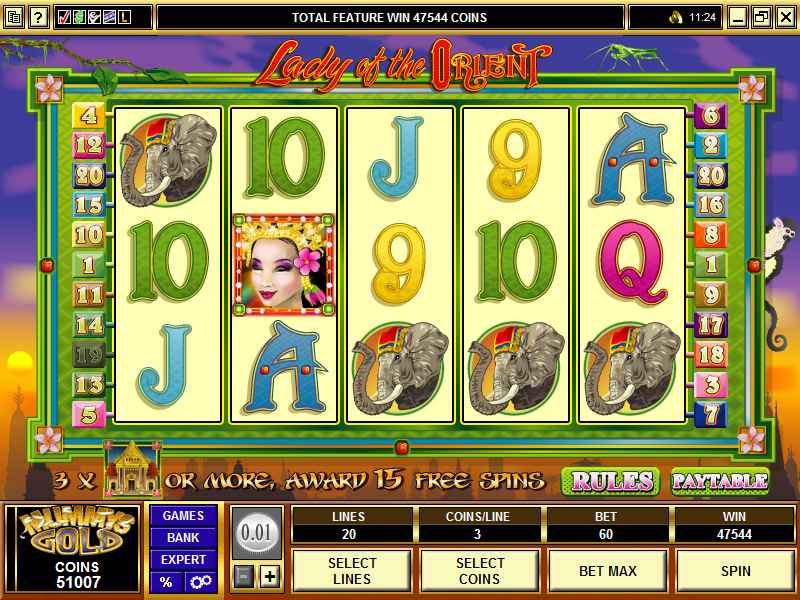Select payline 20 indicator on right
This screenshot has width=800, height=600.
711,175
